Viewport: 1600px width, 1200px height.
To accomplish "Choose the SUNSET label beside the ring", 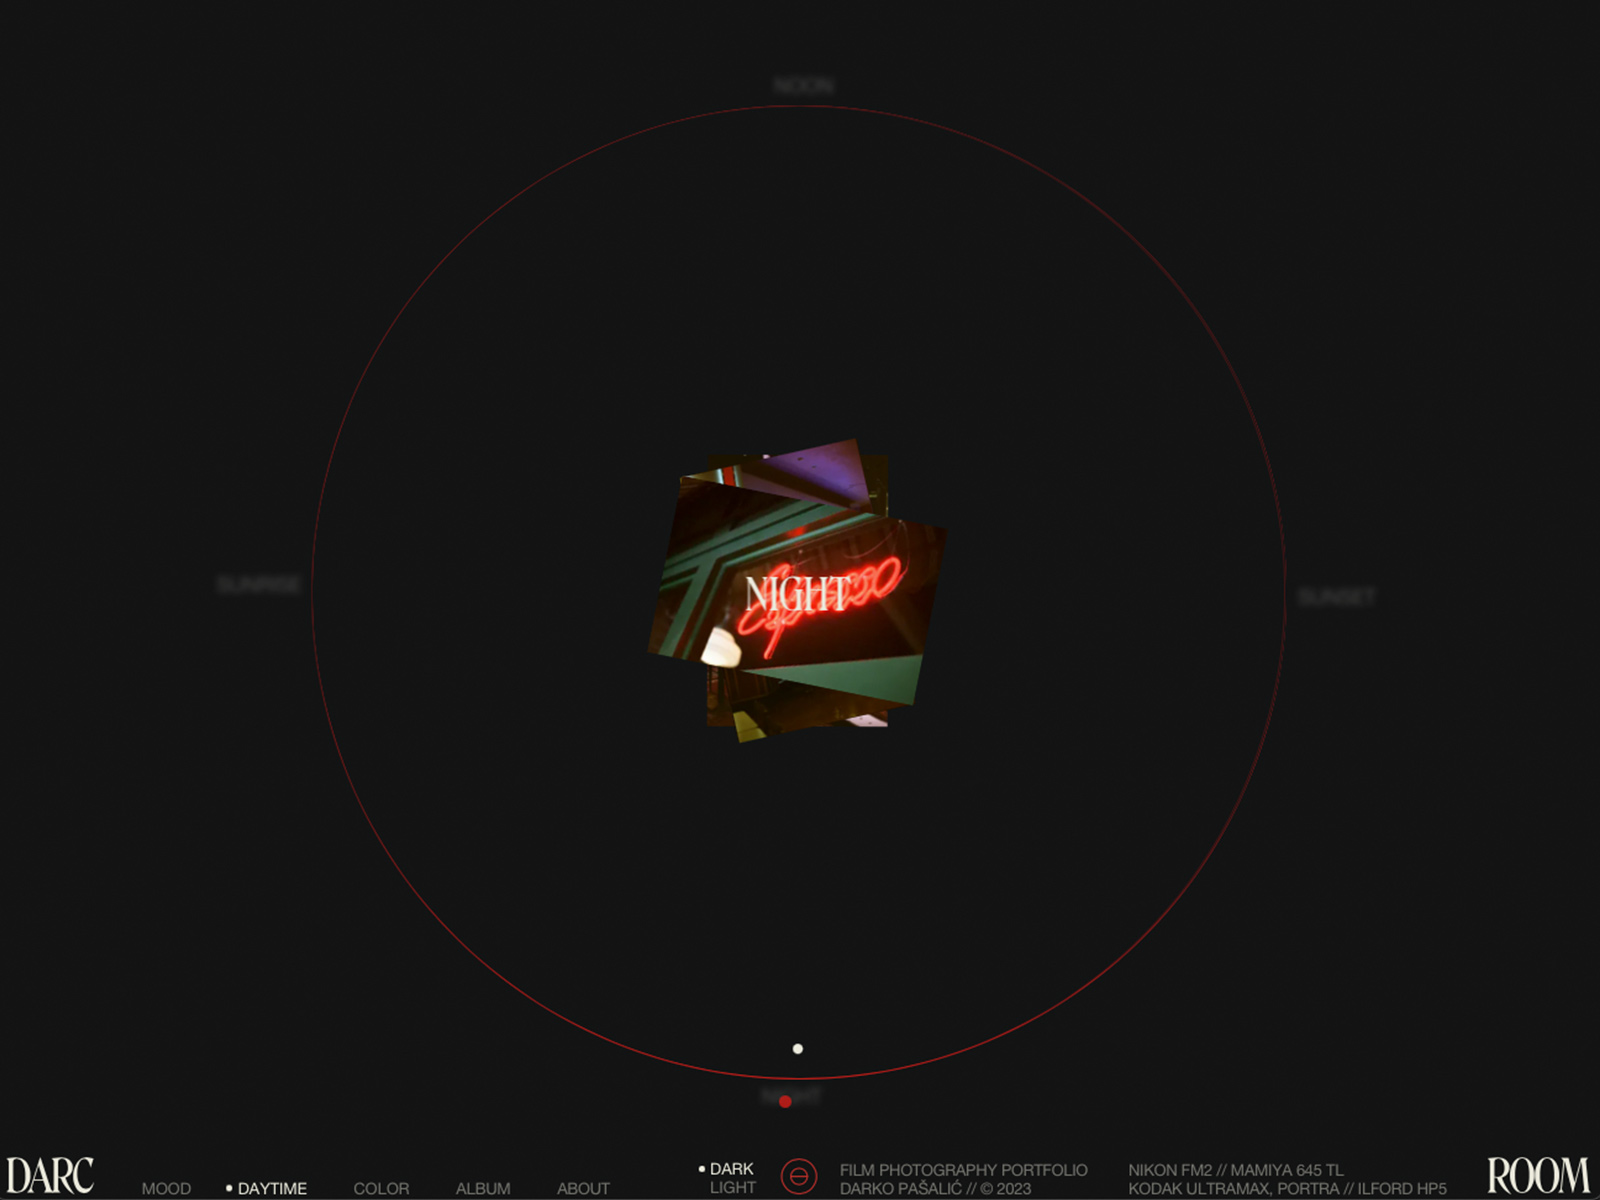I will (1337, 597).
